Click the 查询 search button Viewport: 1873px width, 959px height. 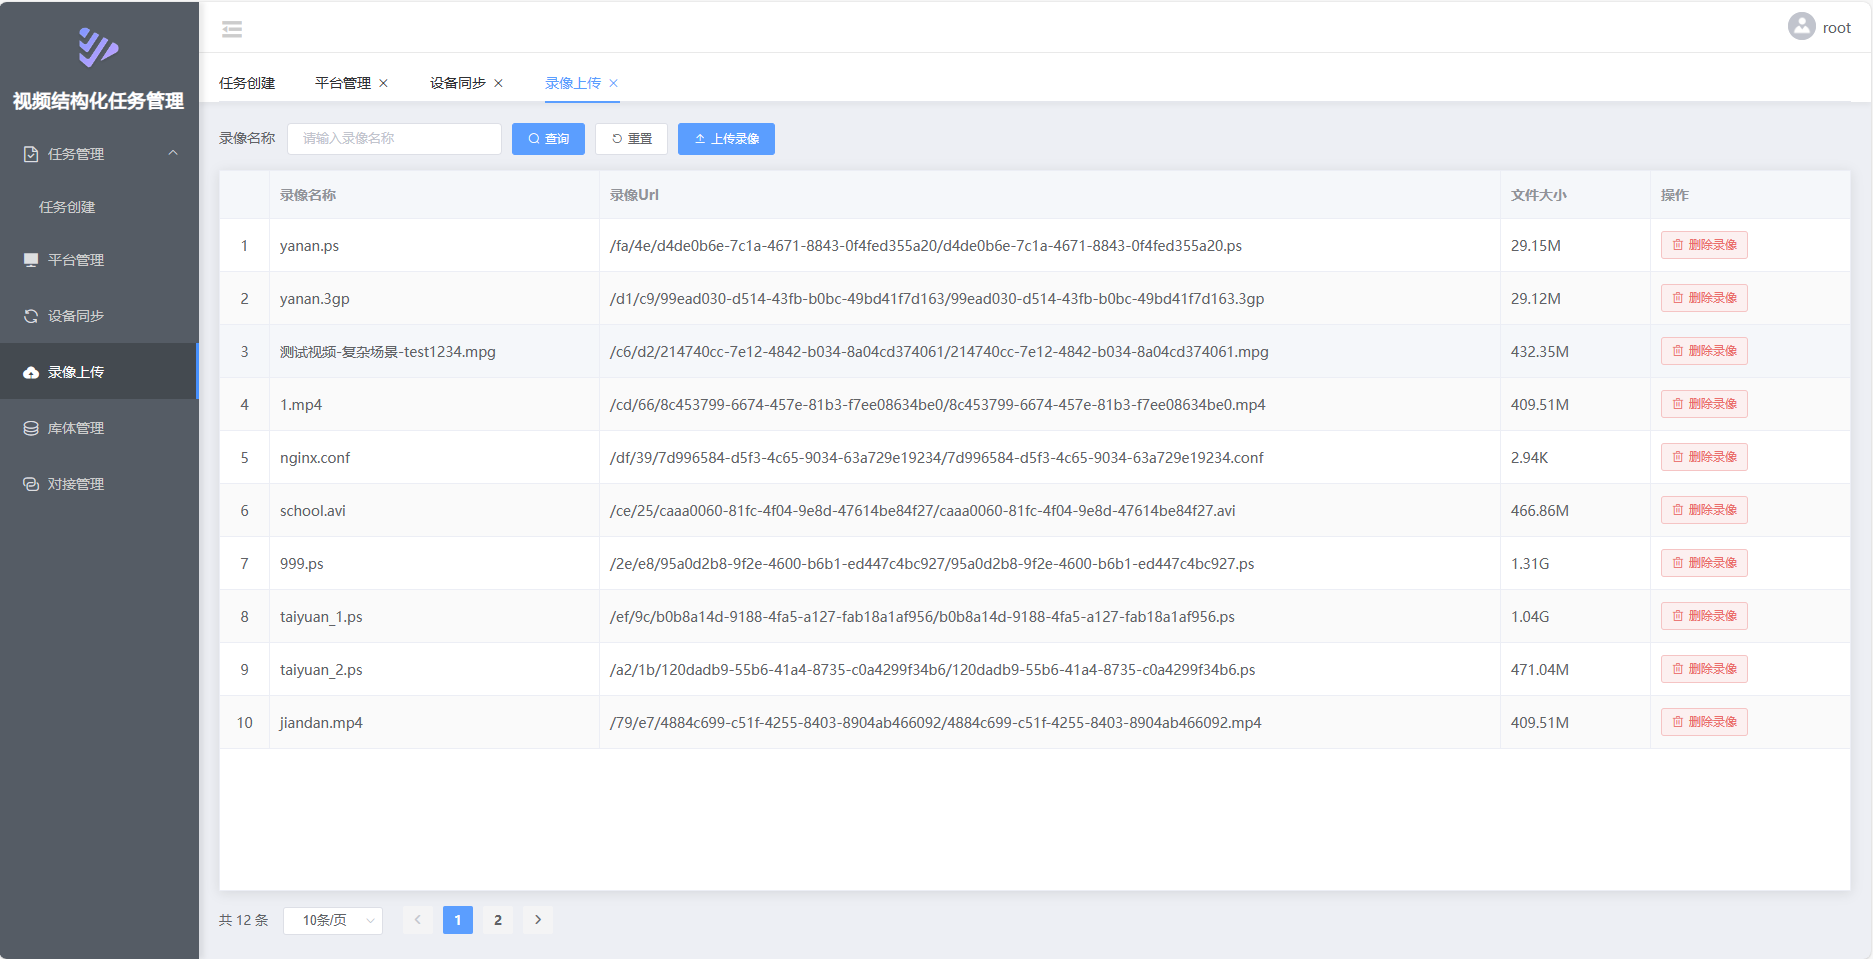point(548,139)
